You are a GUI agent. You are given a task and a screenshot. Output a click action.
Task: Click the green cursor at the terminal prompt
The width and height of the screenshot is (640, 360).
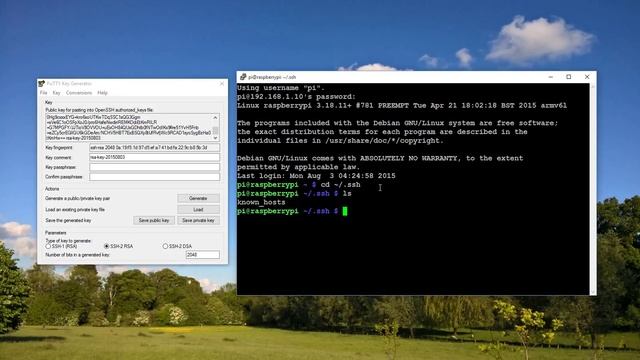[345, 211]
